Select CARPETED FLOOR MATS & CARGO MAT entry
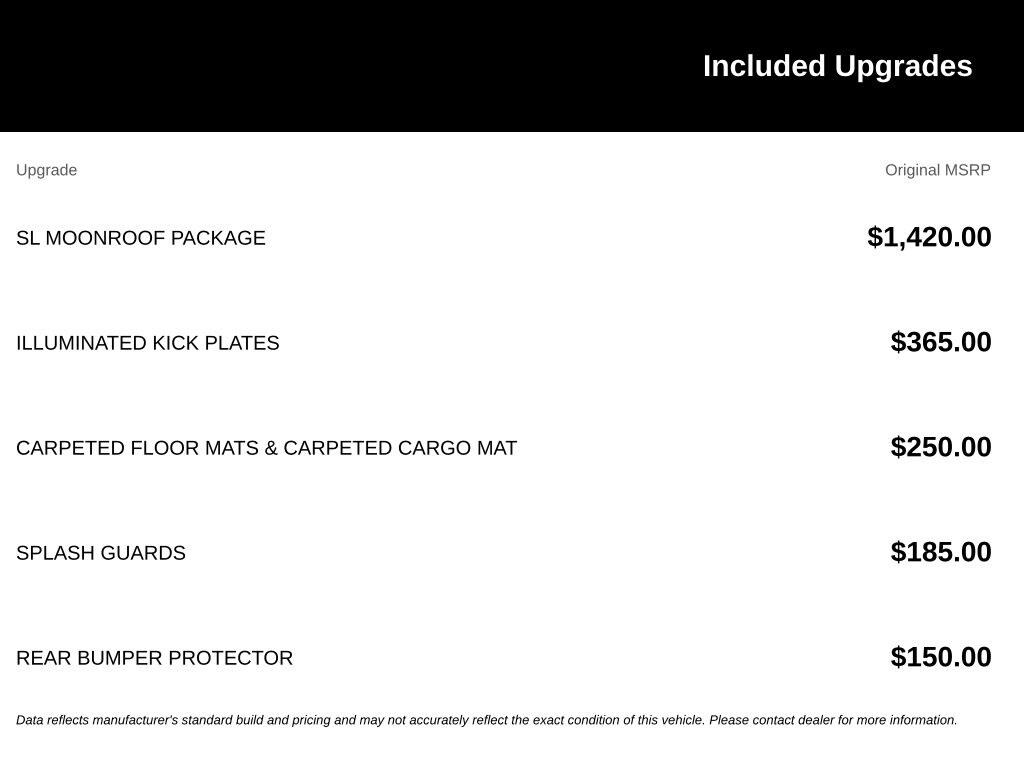This screenshot has width=1024, height=768. 266,448
